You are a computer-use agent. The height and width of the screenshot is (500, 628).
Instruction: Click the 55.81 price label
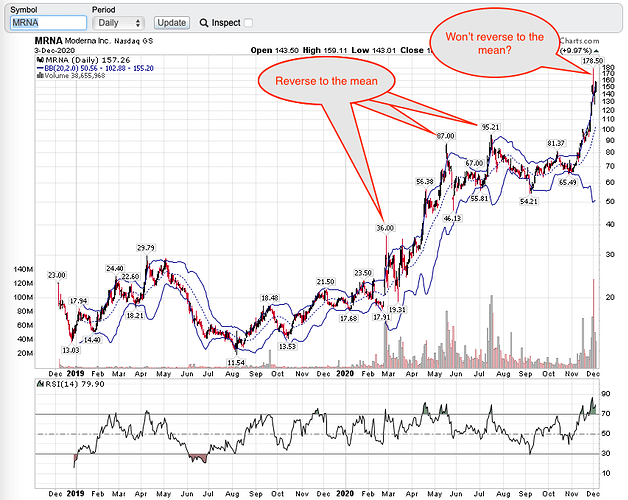point(479,199)
